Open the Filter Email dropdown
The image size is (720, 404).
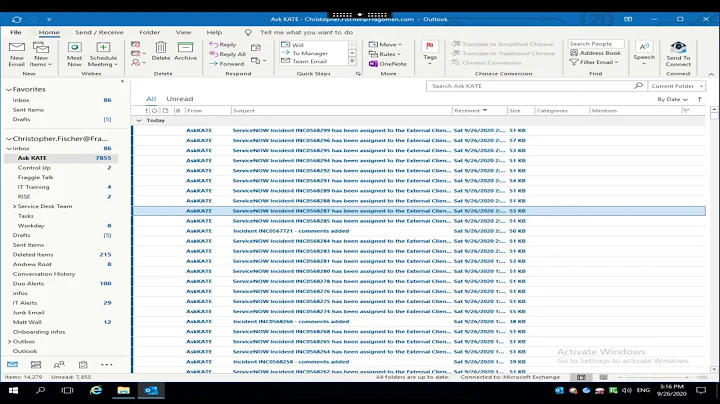click(x=595, y=62)
